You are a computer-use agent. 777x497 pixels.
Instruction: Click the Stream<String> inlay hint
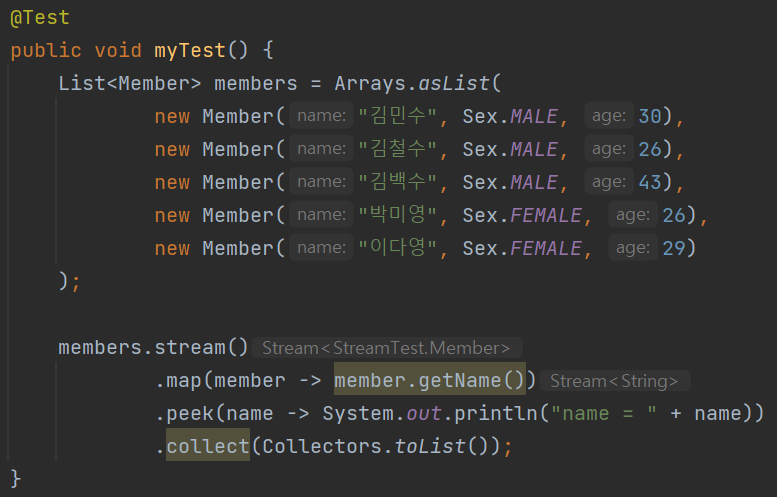[614, 381]
